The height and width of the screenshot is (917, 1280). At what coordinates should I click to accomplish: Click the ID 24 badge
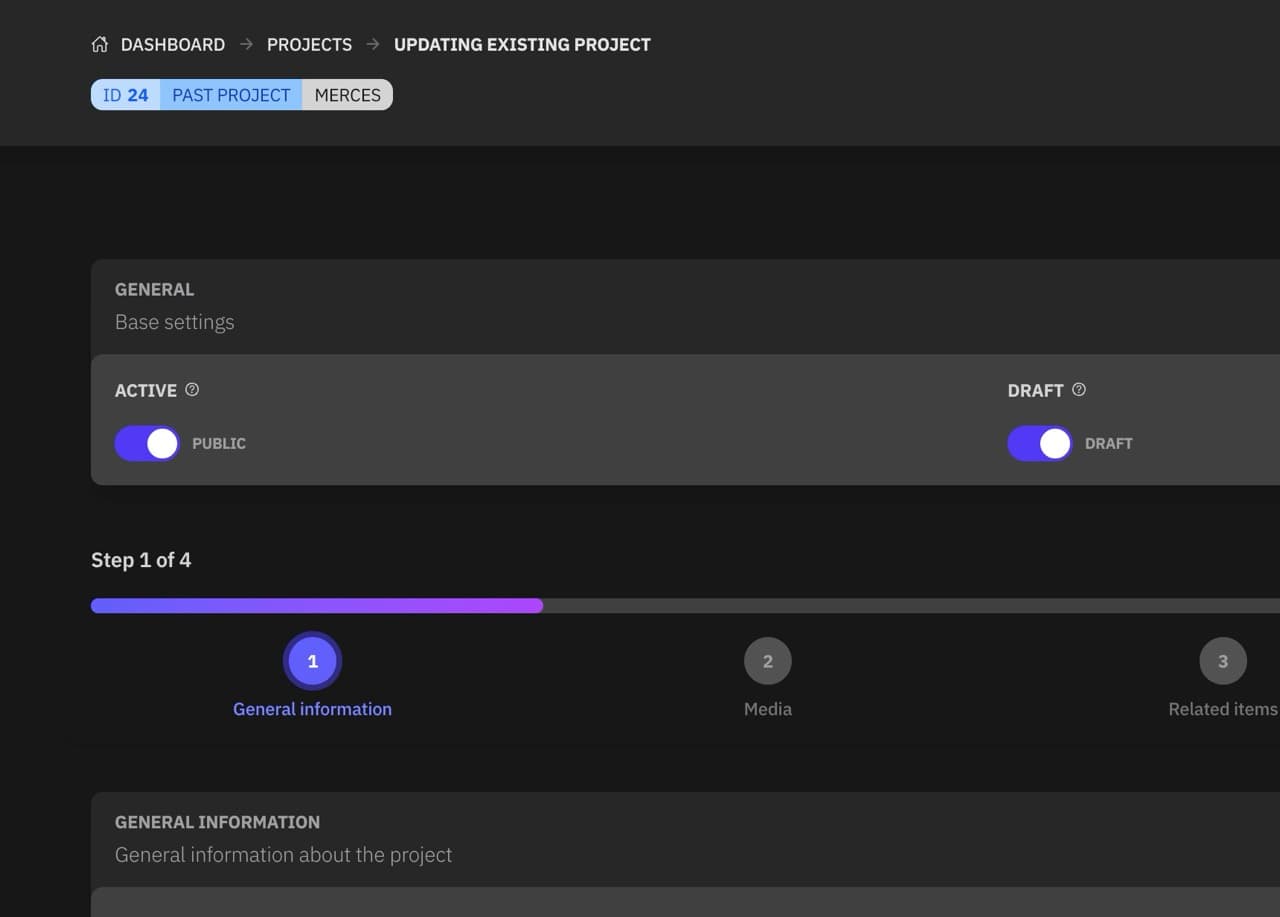pos(126,95)
